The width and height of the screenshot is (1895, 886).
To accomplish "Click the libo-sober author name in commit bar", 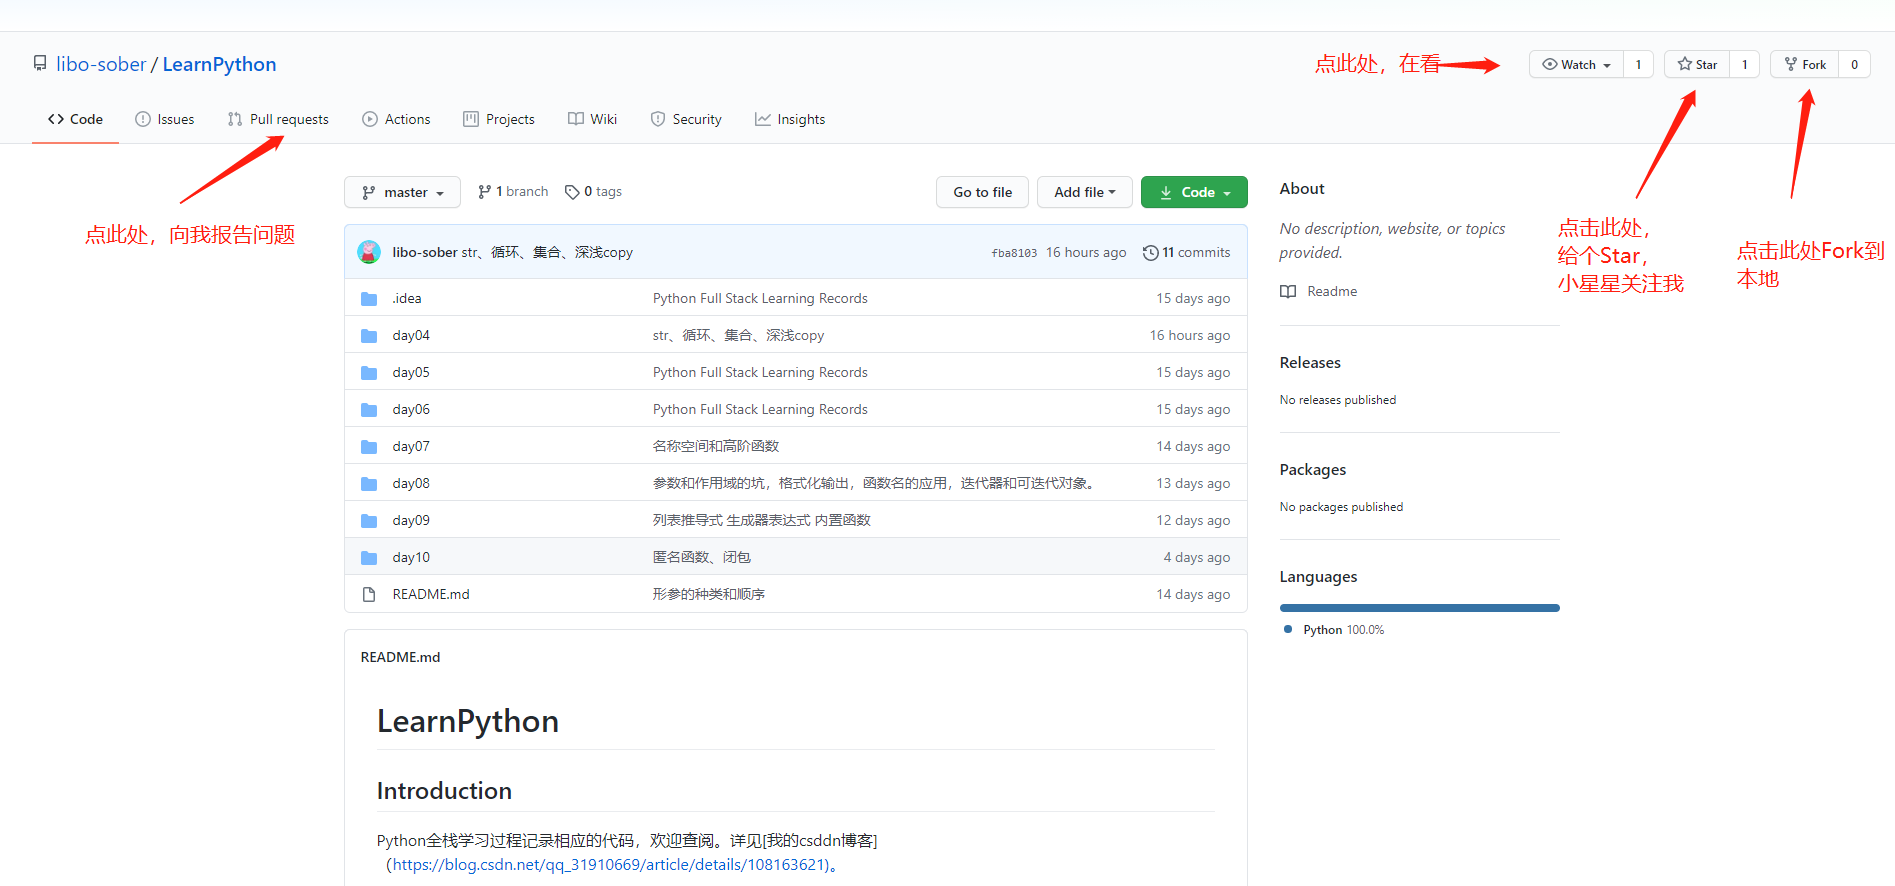I will [x=425, y=253].
